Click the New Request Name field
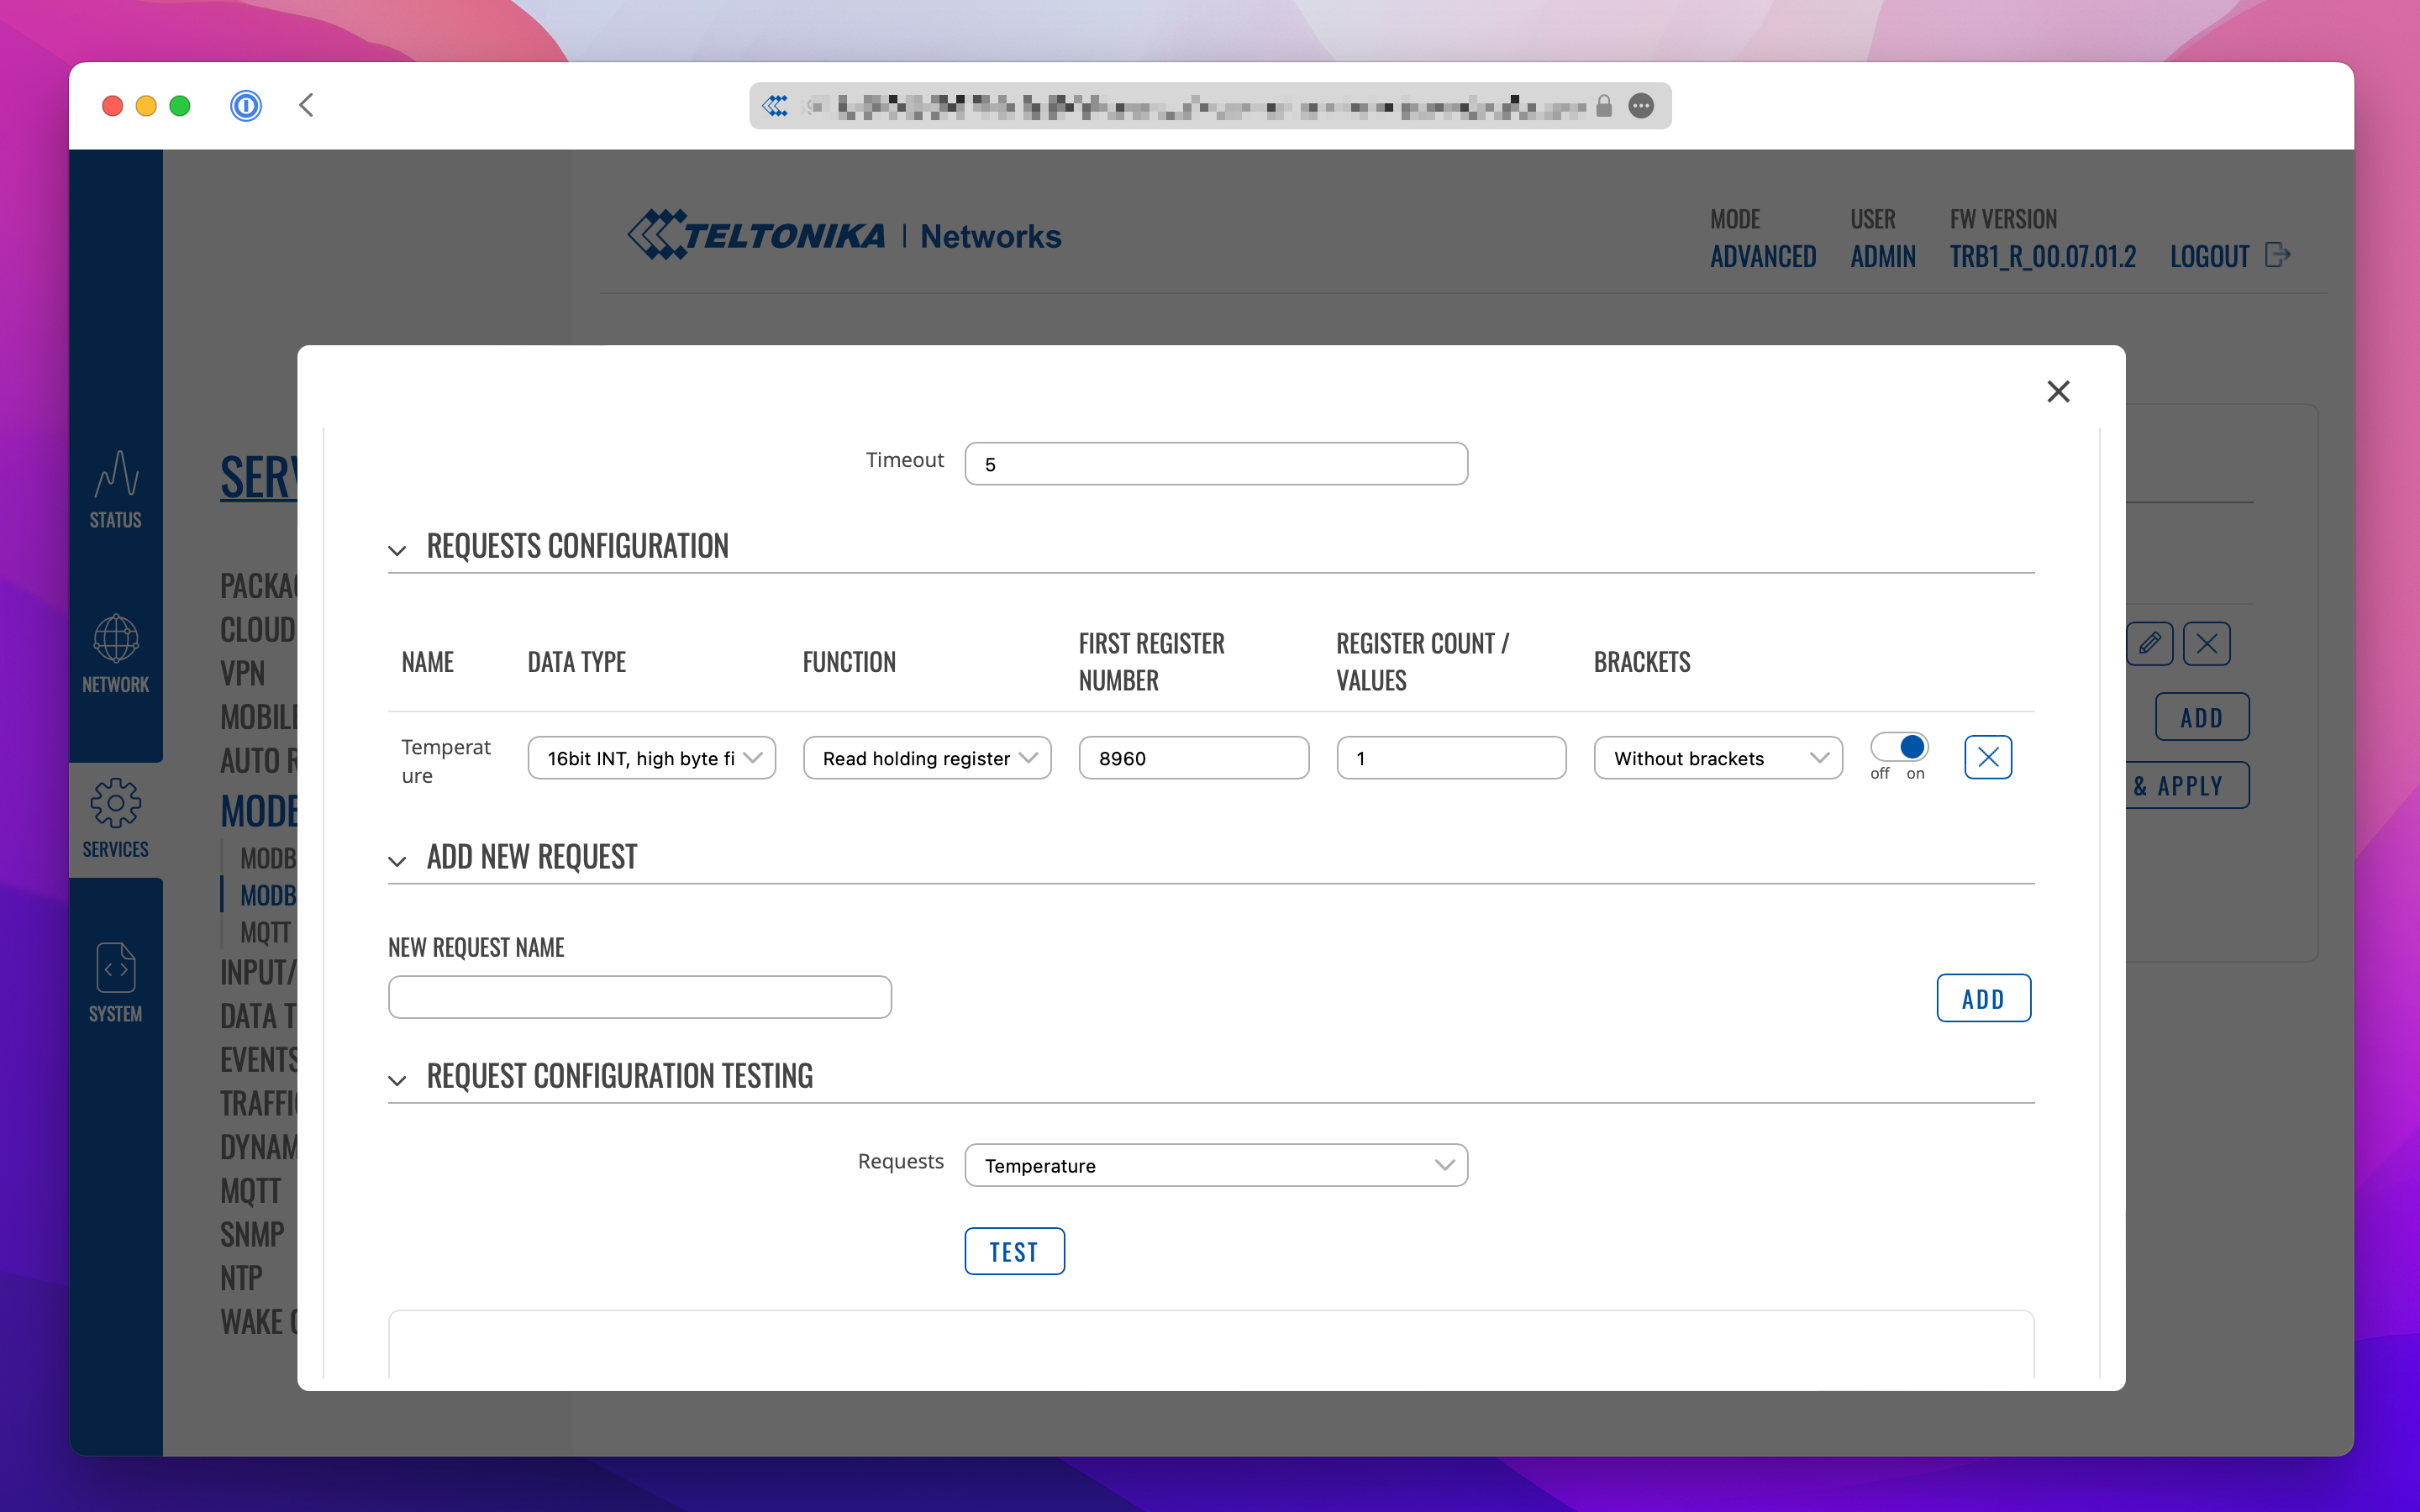 639,997
